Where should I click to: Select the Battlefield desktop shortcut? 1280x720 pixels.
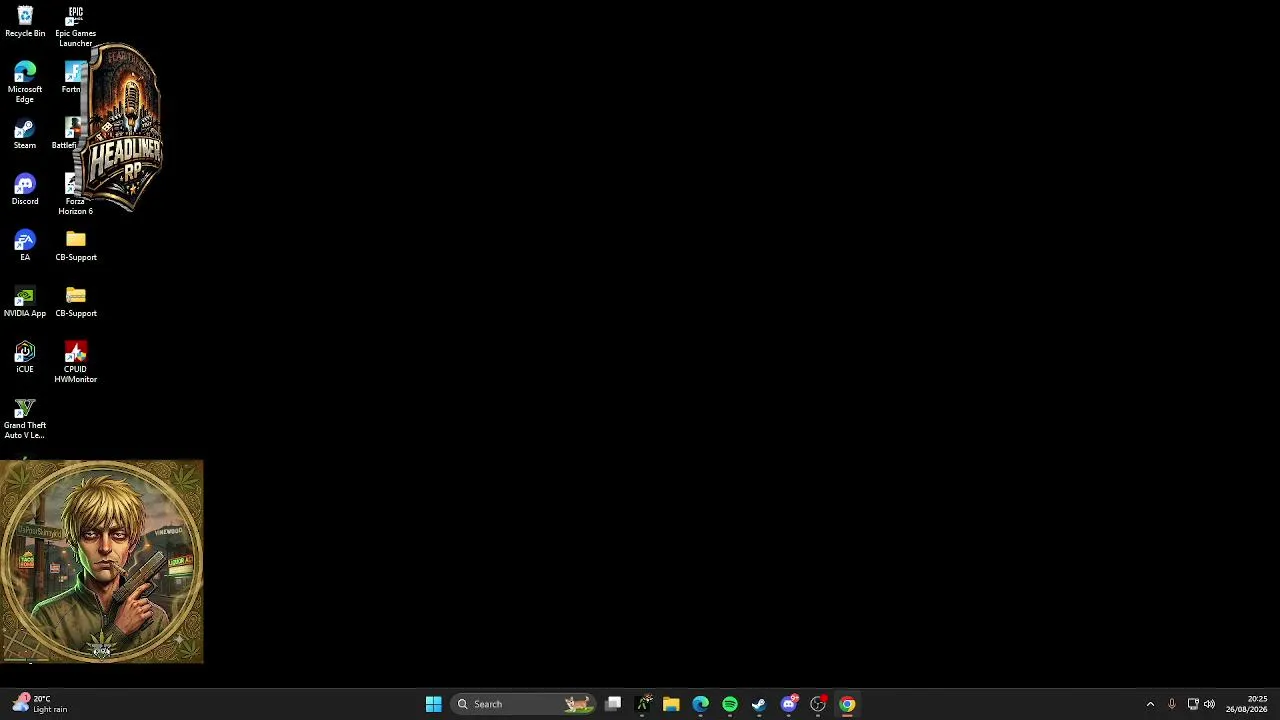tap(65, 134)
